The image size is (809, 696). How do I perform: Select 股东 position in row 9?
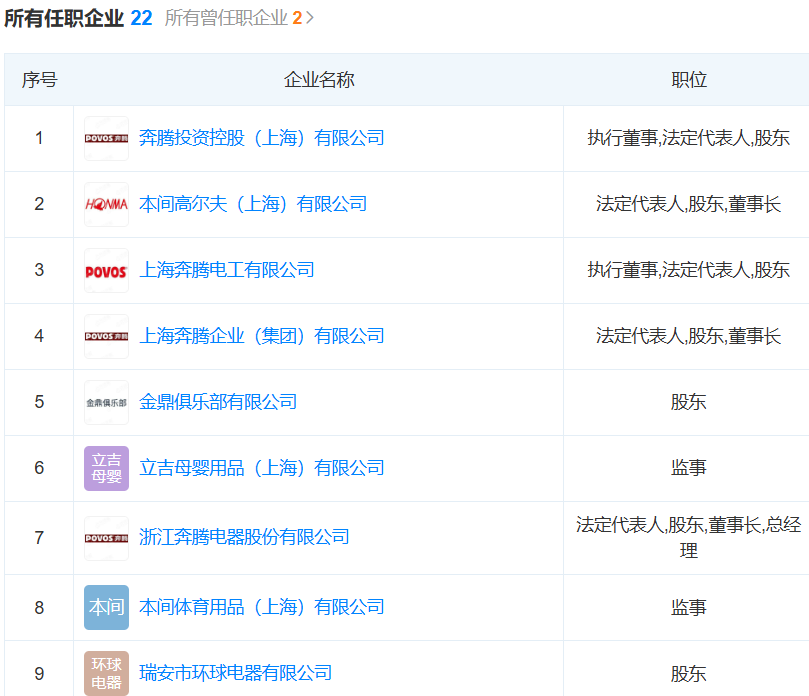(688, 673)
